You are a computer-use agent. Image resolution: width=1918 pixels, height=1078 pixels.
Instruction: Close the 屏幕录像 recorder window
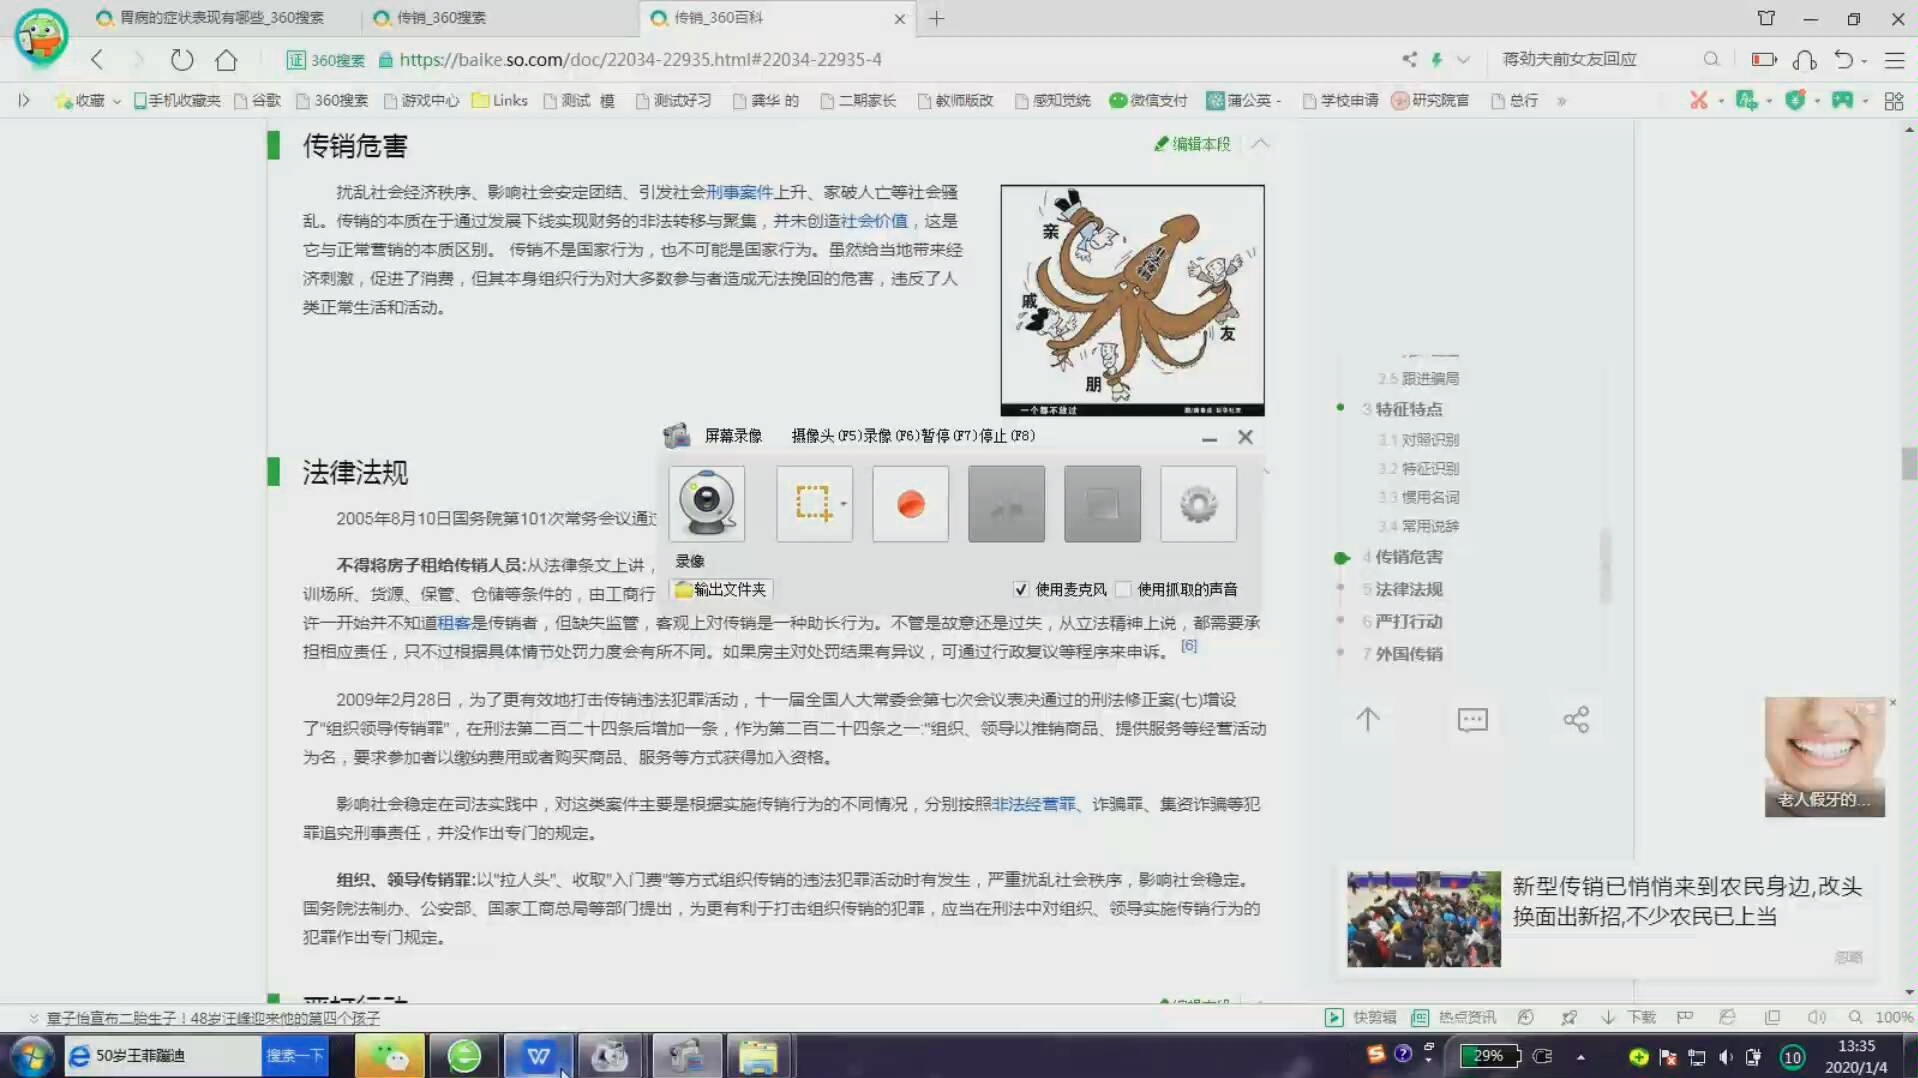tap(1245, 437)
